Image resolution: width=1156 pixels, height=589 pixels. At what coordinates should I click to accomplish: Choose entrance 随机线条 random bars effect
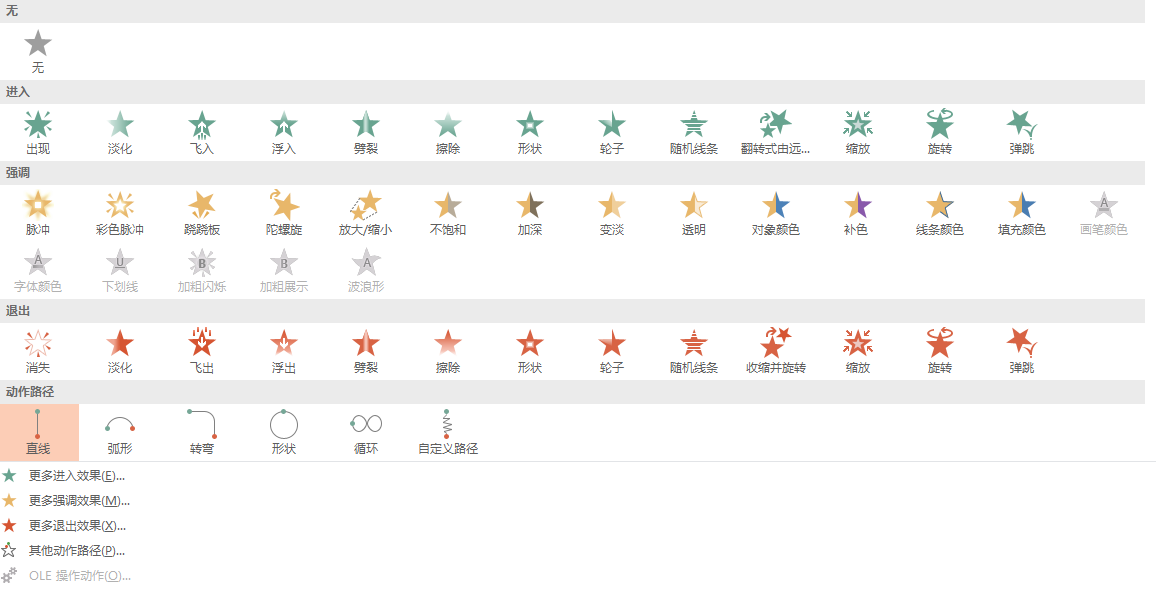pos(694,133)
